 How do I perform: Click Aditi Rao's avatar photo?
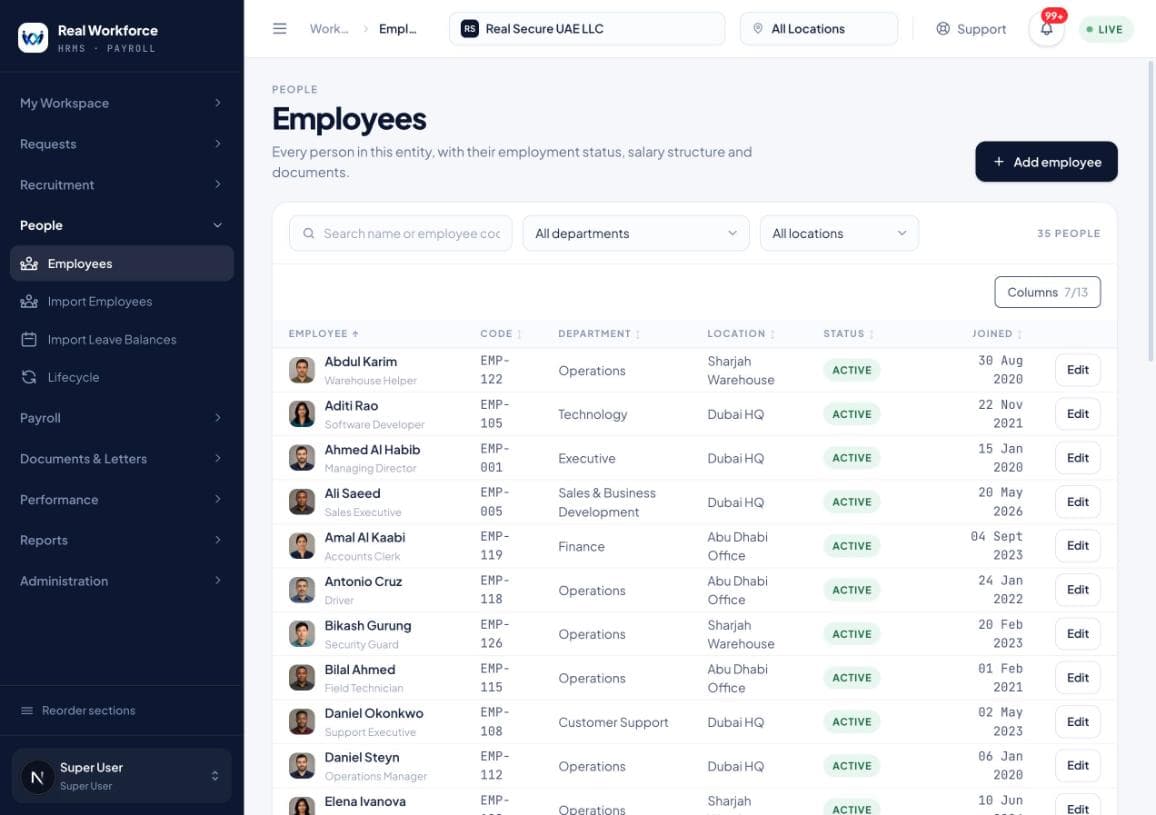(302, 414)
